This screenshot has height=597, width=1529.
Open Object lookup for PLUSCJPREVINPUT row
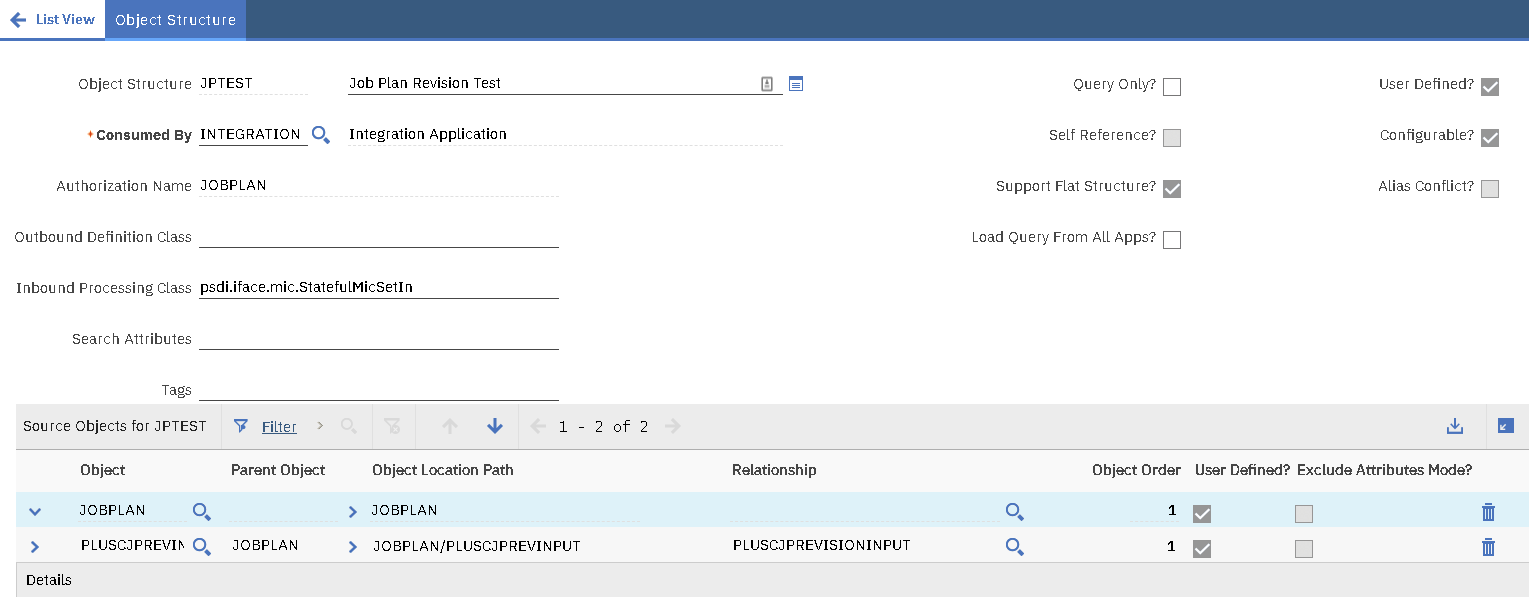202,547
